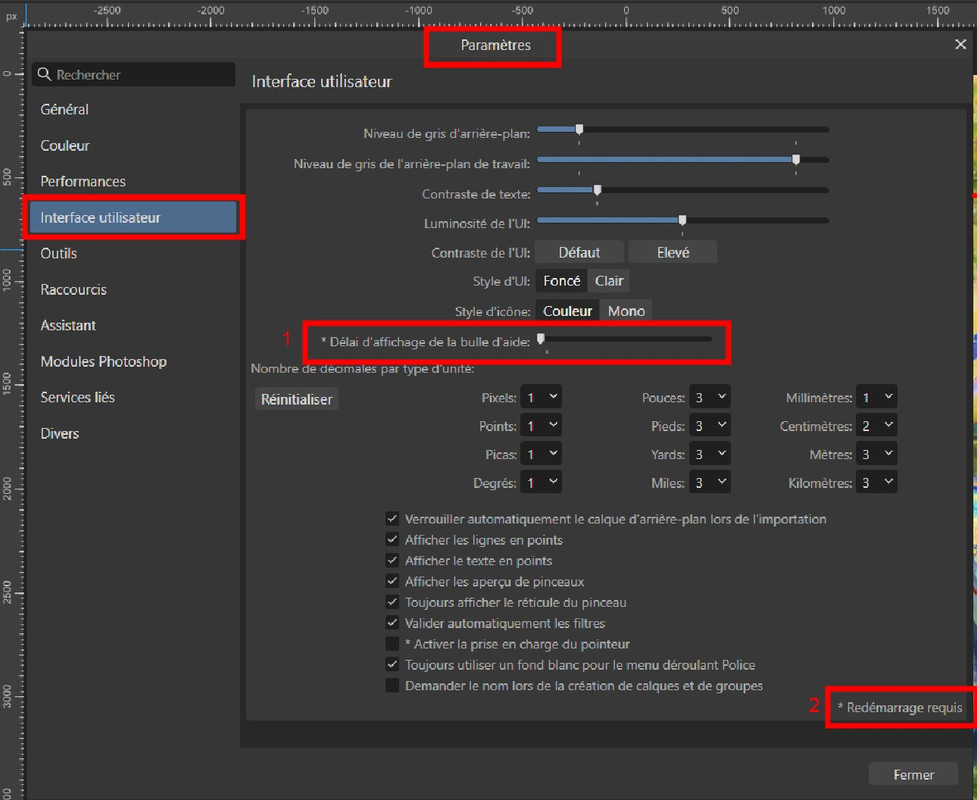Open Yards decimals dropdown

point(710,454)
